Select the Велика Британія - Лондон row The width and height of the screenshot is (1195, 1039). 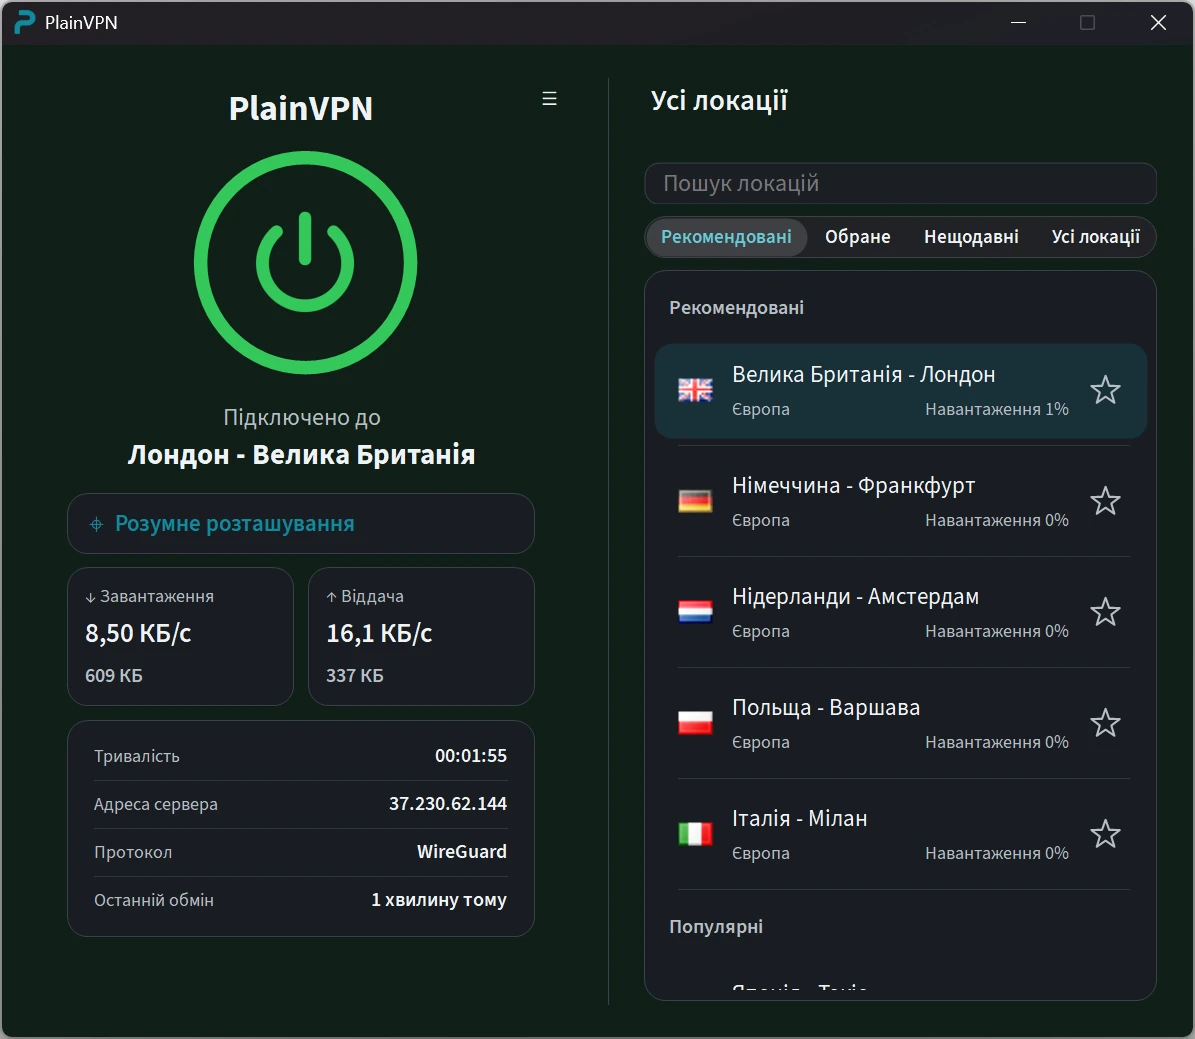click(x=900, y=390)
